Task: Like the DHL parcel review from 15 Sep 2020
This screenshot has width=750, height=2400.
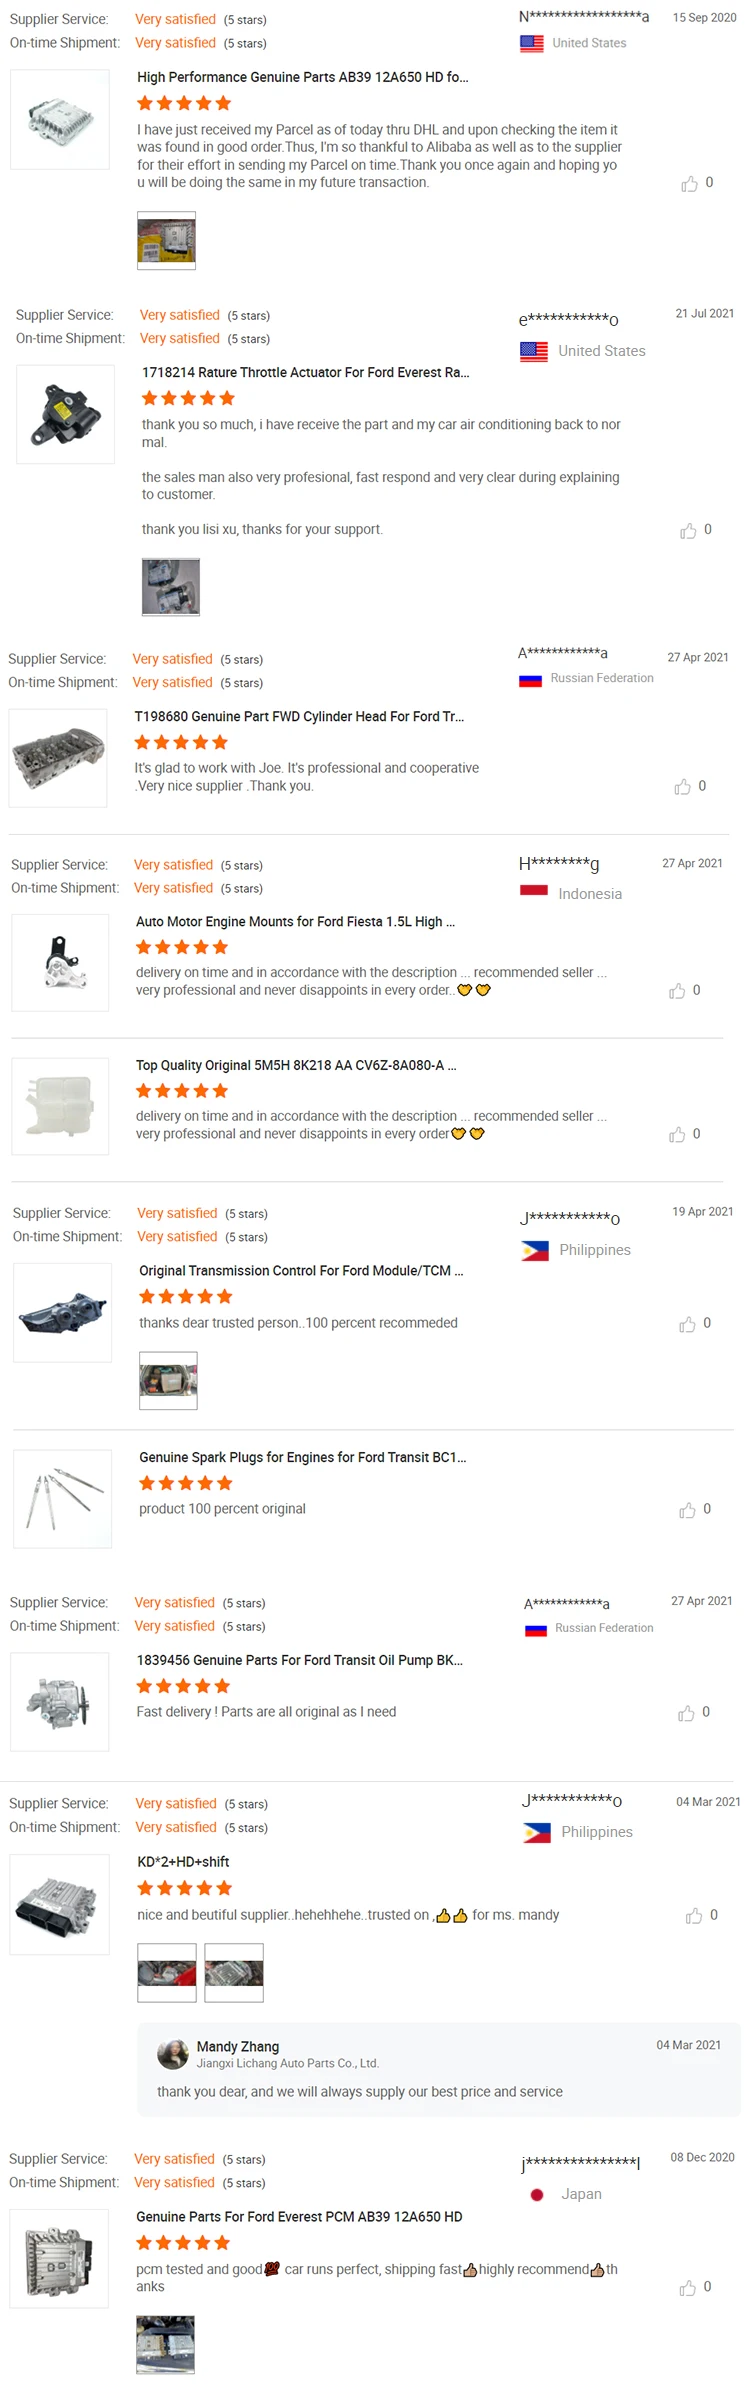Action: click(x=689, y=184)
